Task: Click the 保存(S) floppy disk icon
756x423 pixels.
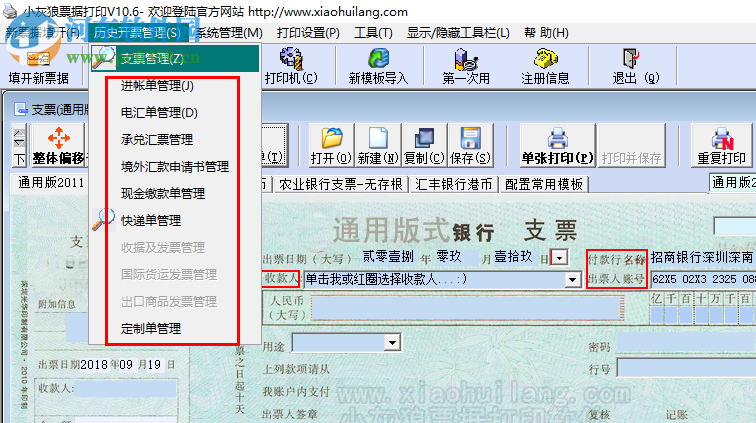Action: click(x=470, y=138)
